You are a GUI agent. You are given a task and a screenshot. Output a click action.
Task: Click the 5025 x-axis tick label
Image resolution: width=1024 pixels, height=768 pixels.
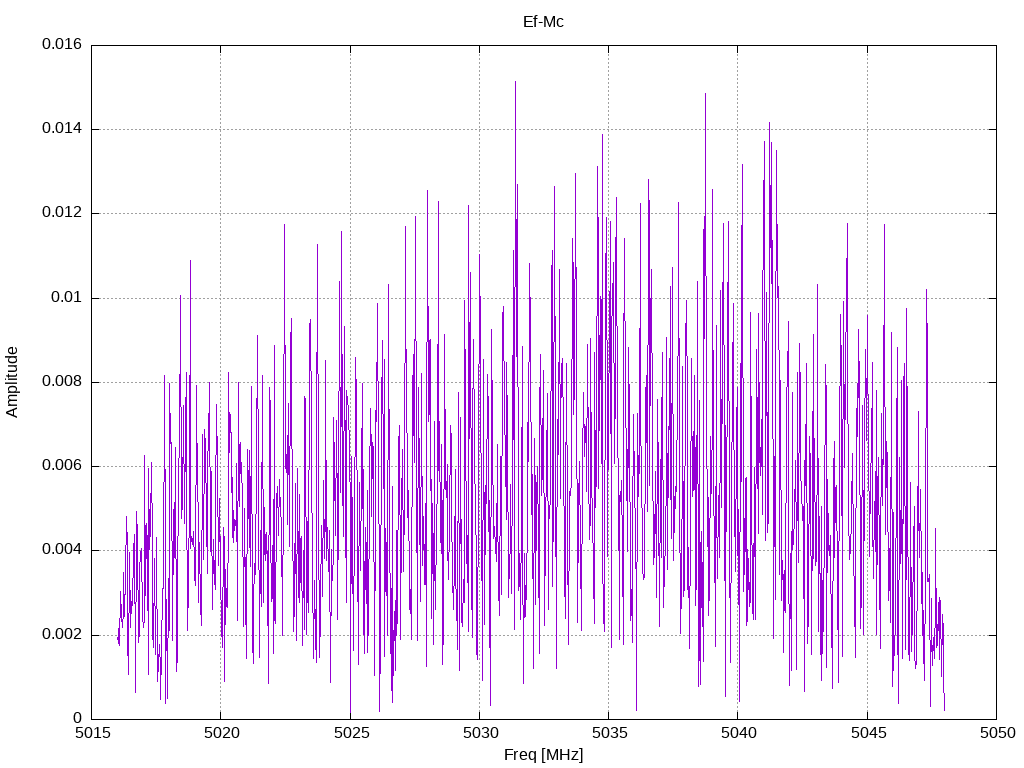pyautogui.click(x=351, y=733)
